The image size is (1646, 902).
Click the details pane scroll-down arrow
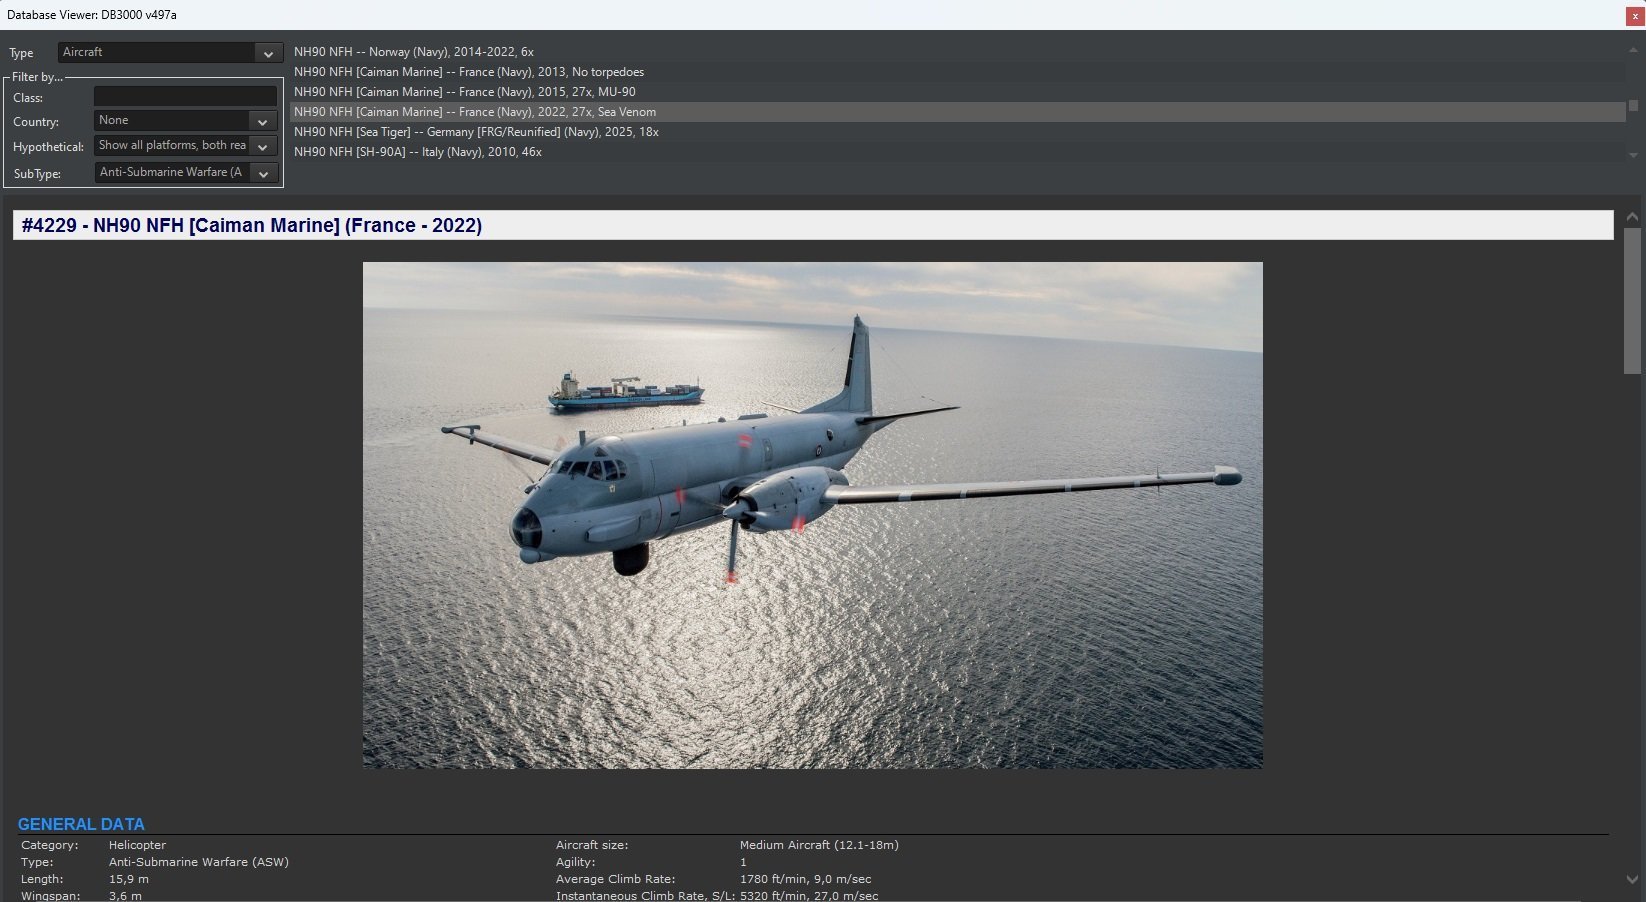[x=1632, y=880]
